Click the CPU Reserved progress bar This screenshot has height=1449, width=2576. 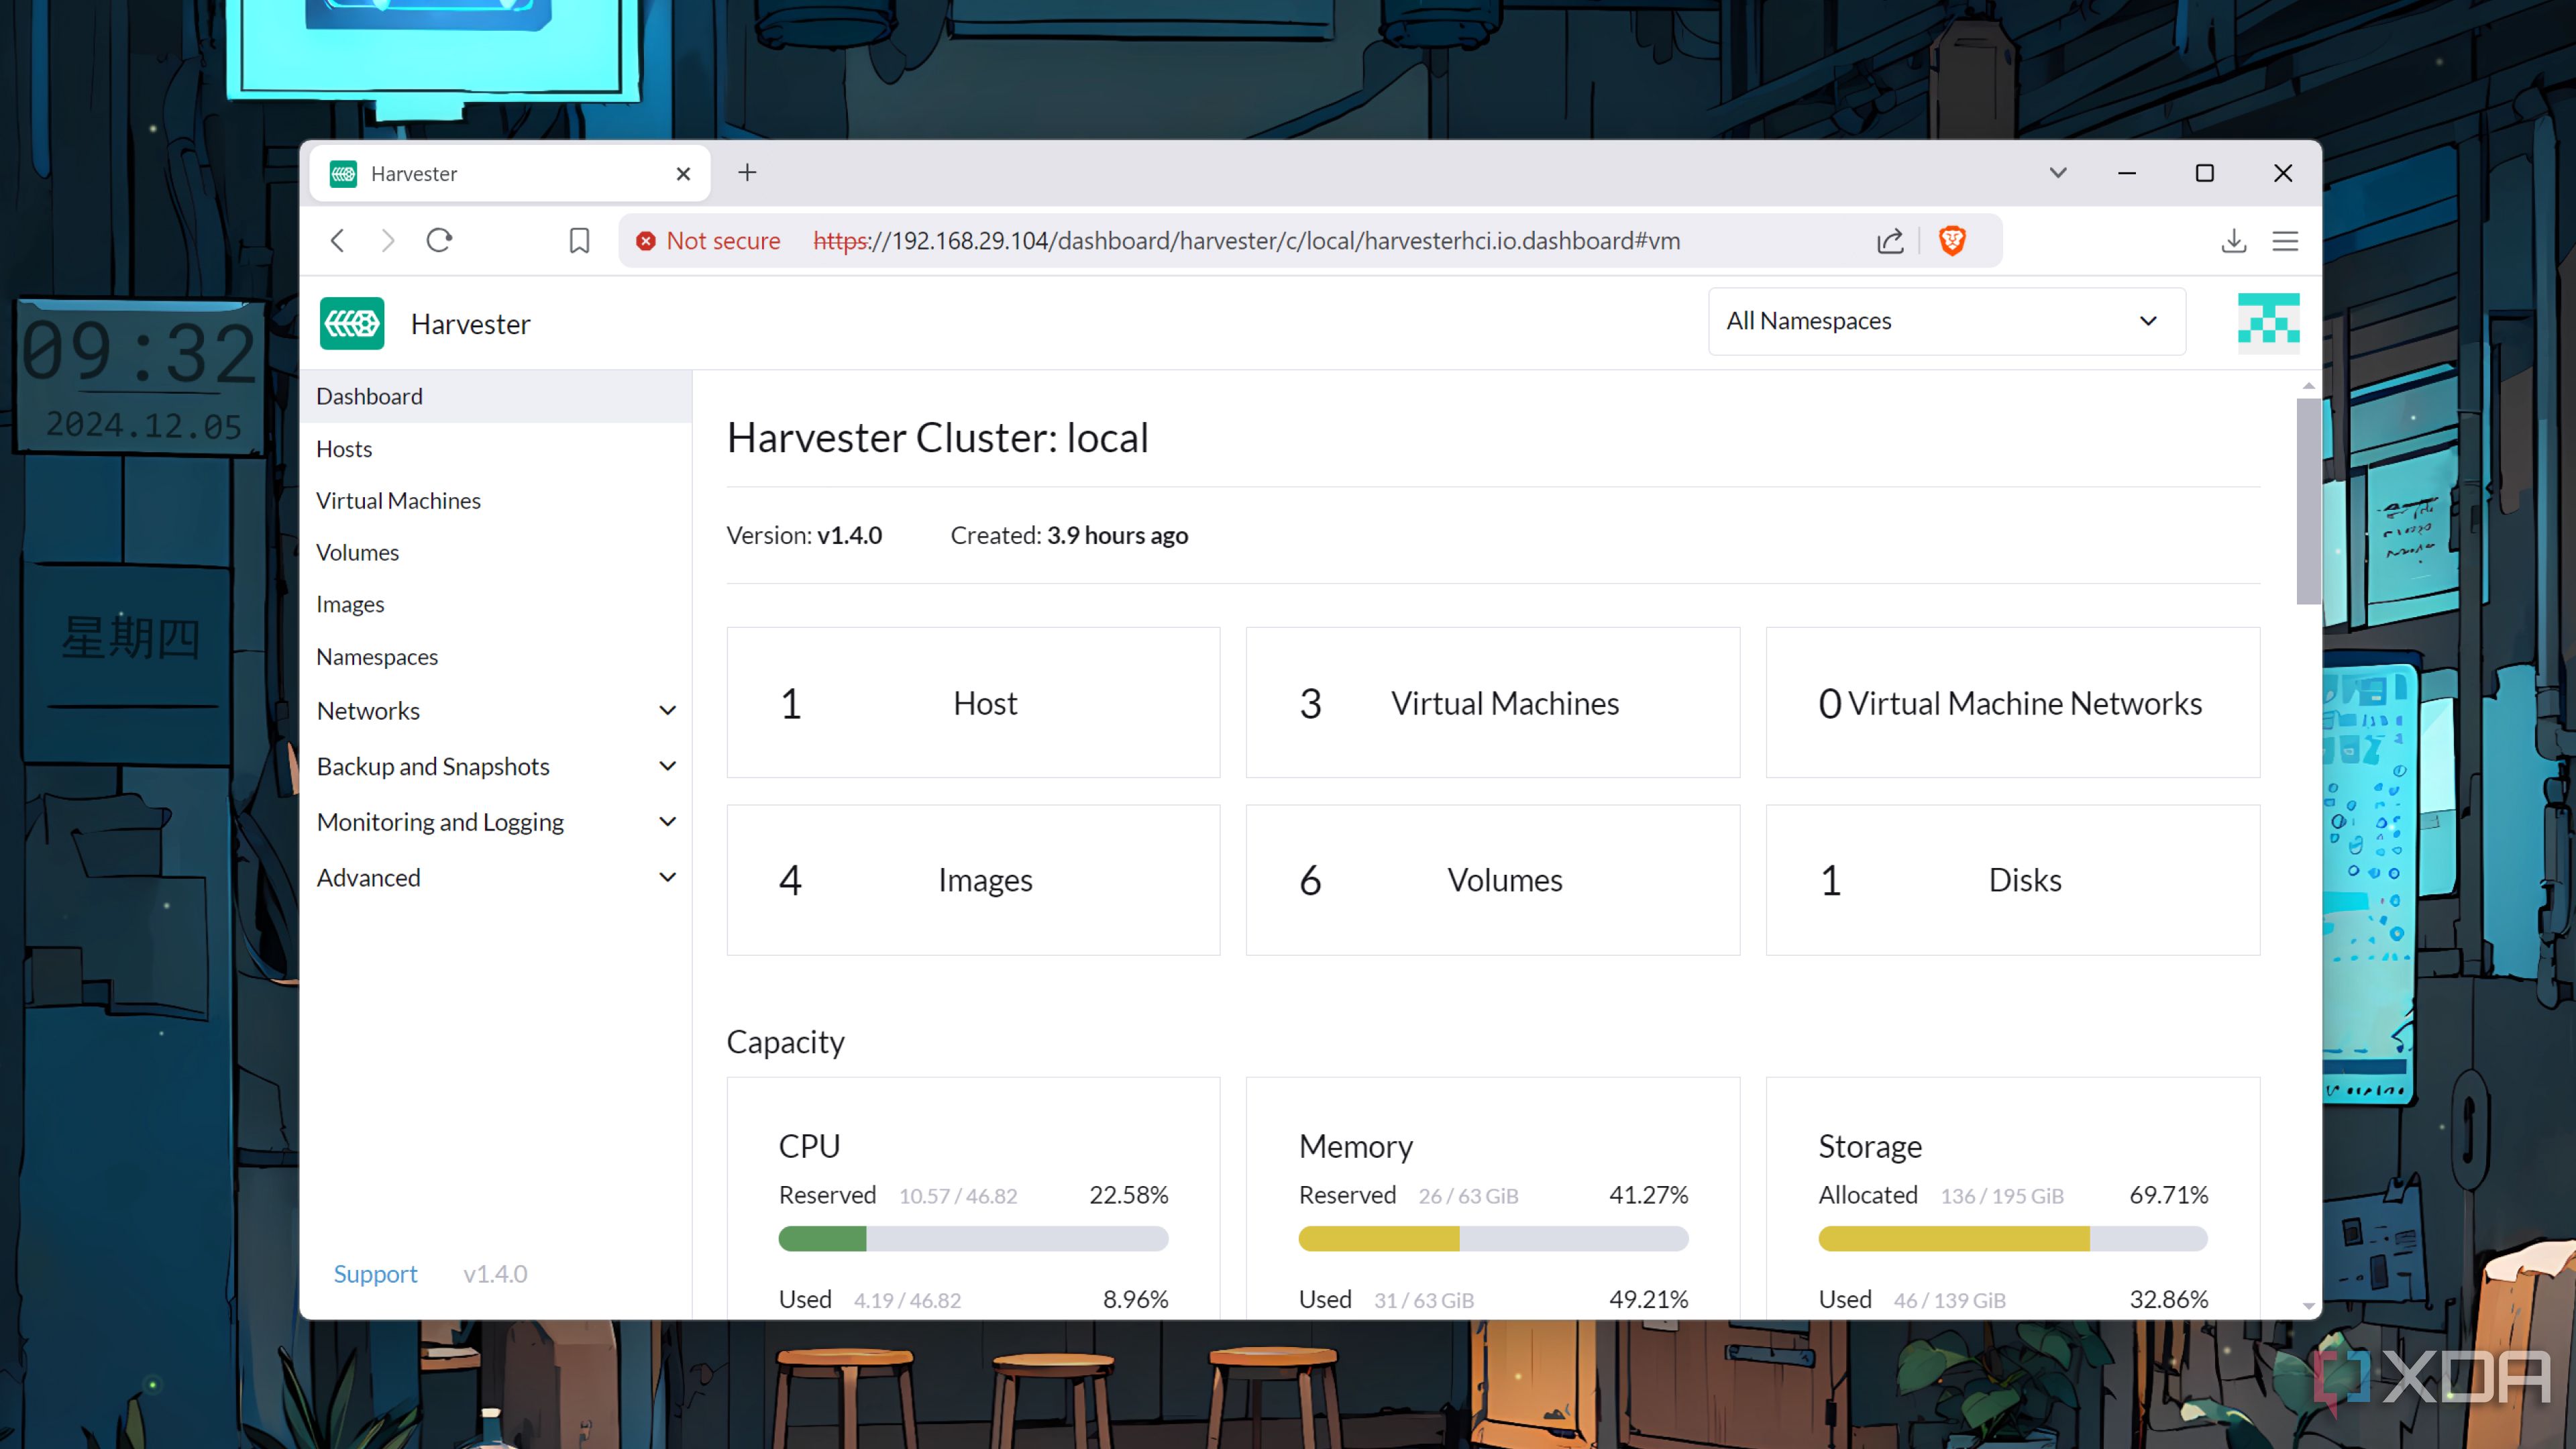point(973,1239)
